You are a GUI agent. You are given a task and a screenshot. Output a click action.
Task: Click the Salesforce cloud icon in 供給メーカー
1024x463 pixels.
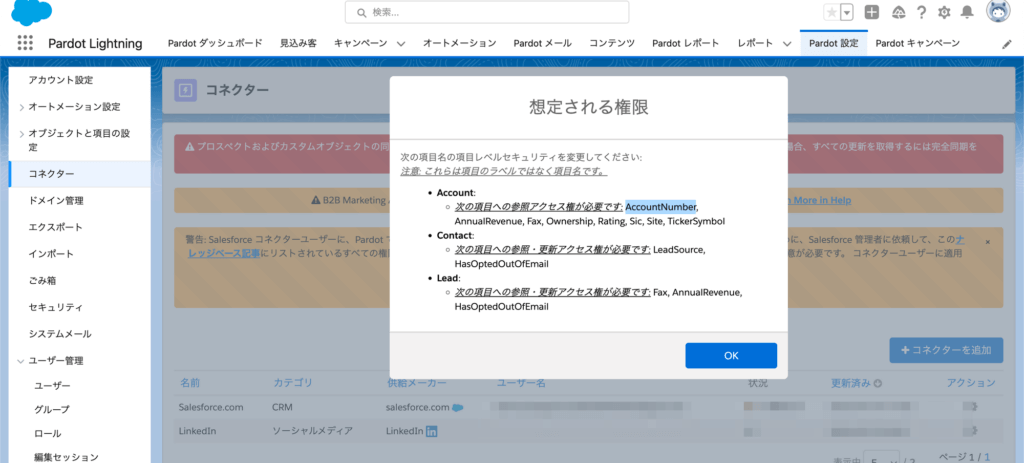(457, 407)
